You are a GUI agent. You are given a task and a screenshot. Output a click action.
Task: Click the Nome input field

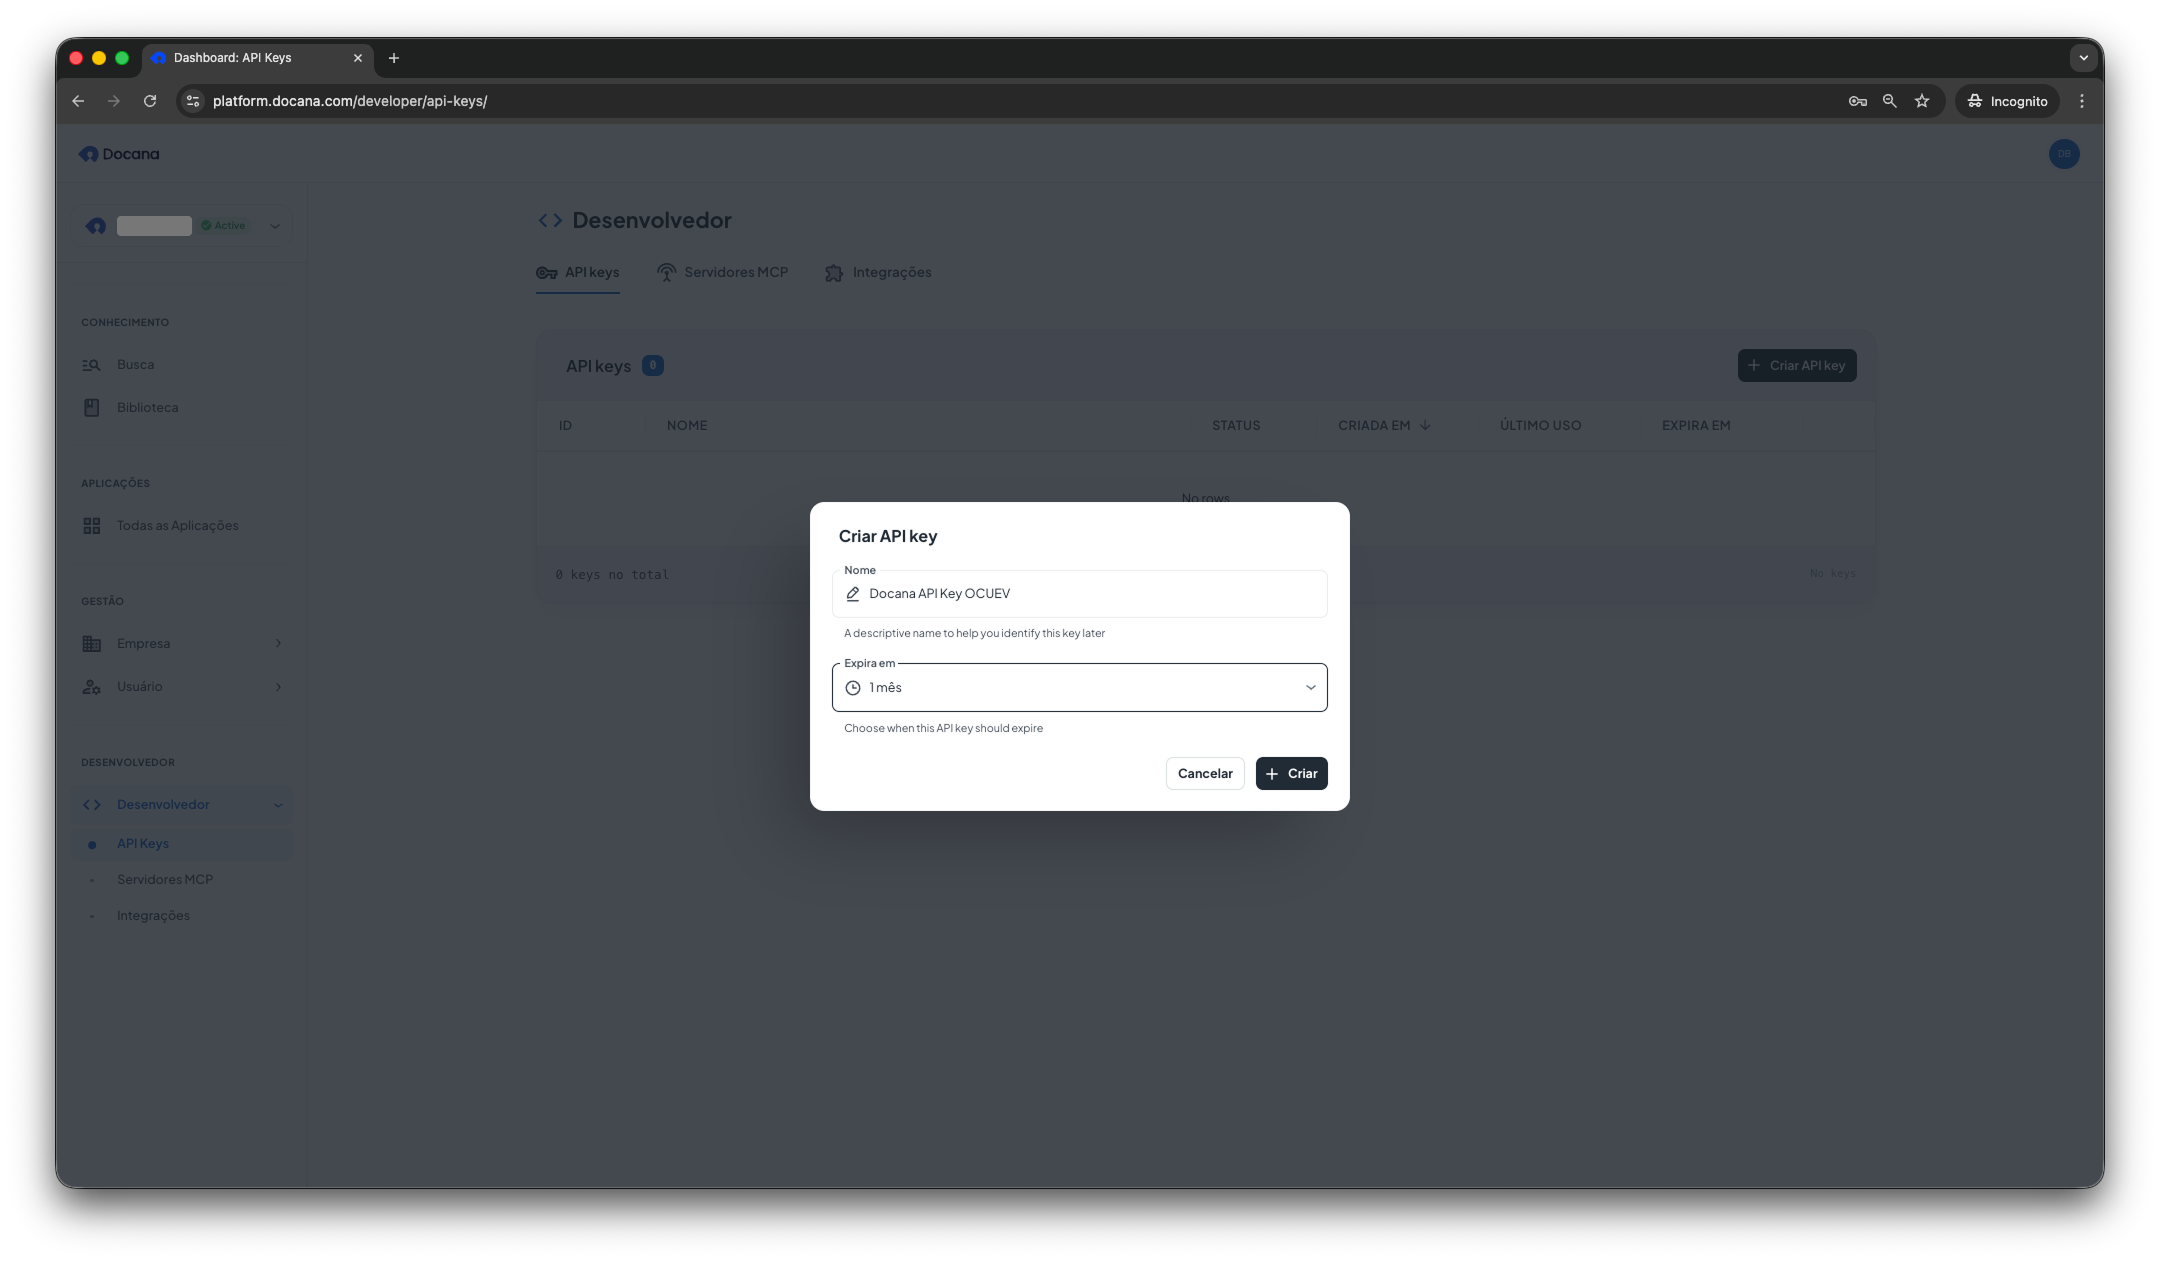coord(1080,594)
